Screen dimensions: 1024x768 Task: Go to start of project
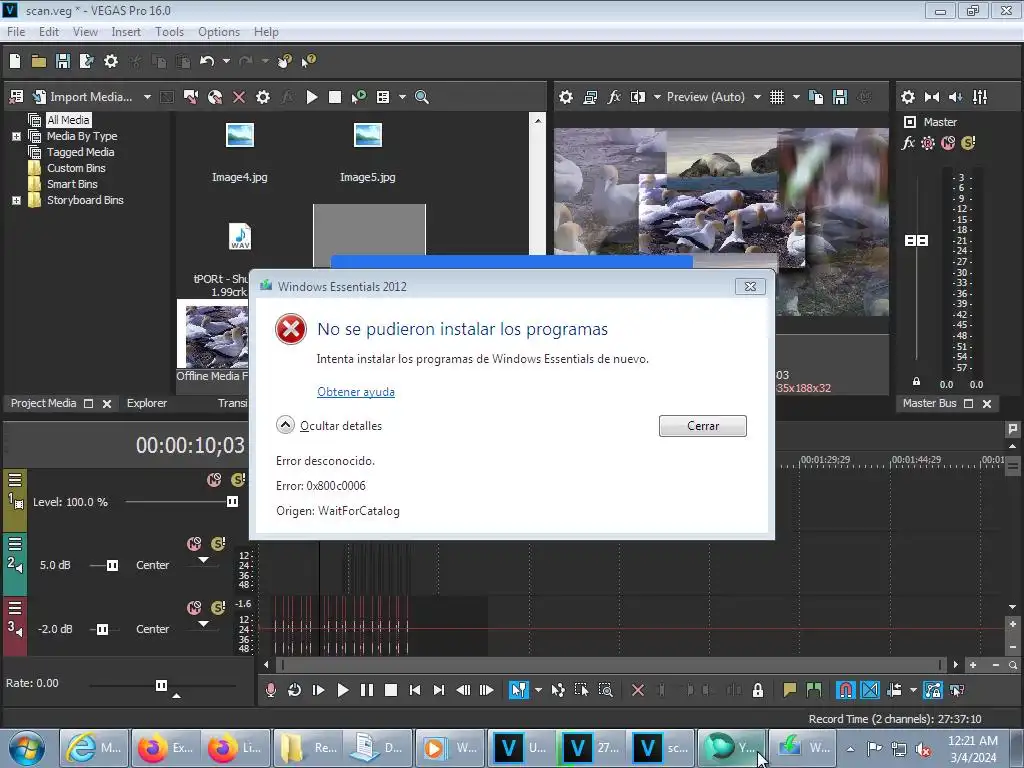415,690
